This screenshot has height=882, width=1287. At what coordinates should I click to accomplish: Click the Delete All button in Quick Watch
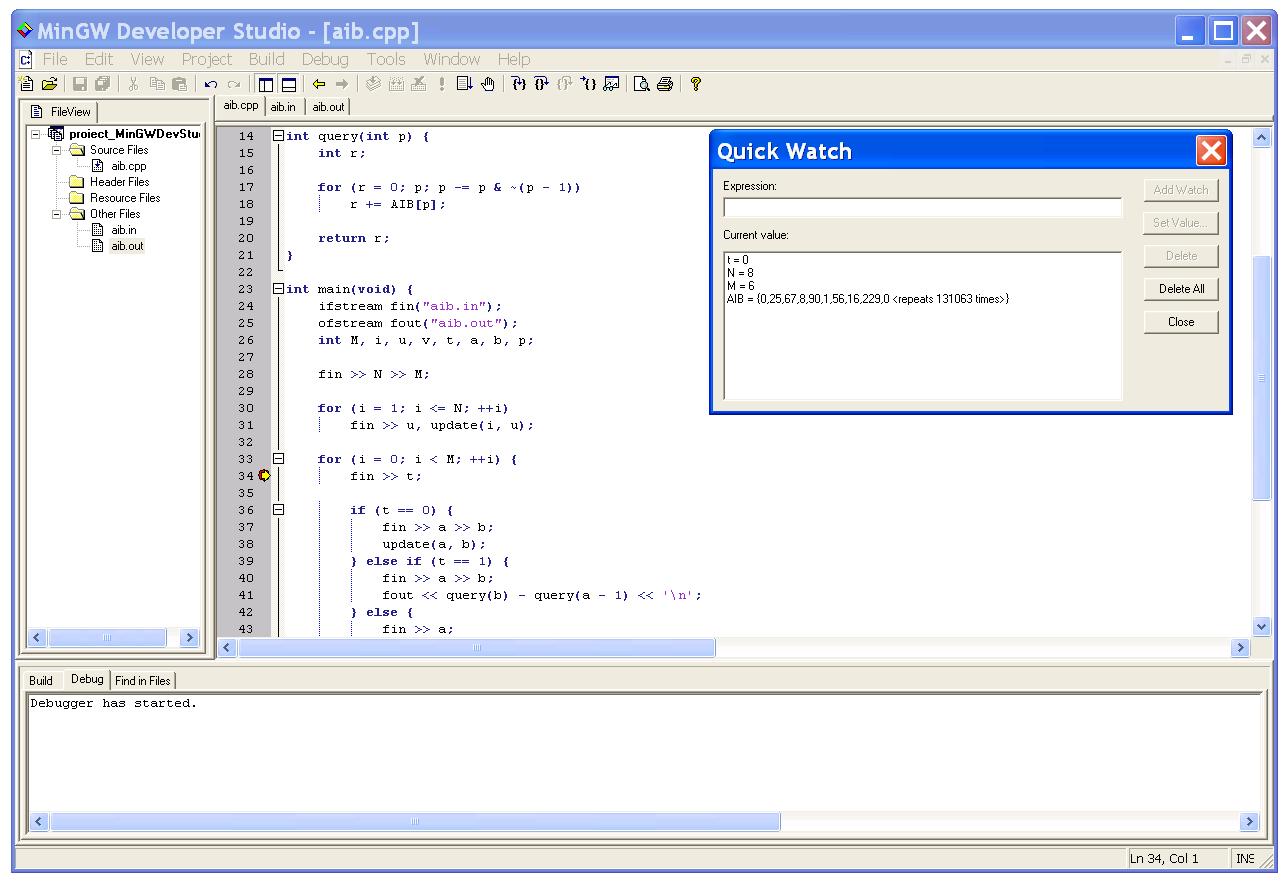[x=1181, y=289]
